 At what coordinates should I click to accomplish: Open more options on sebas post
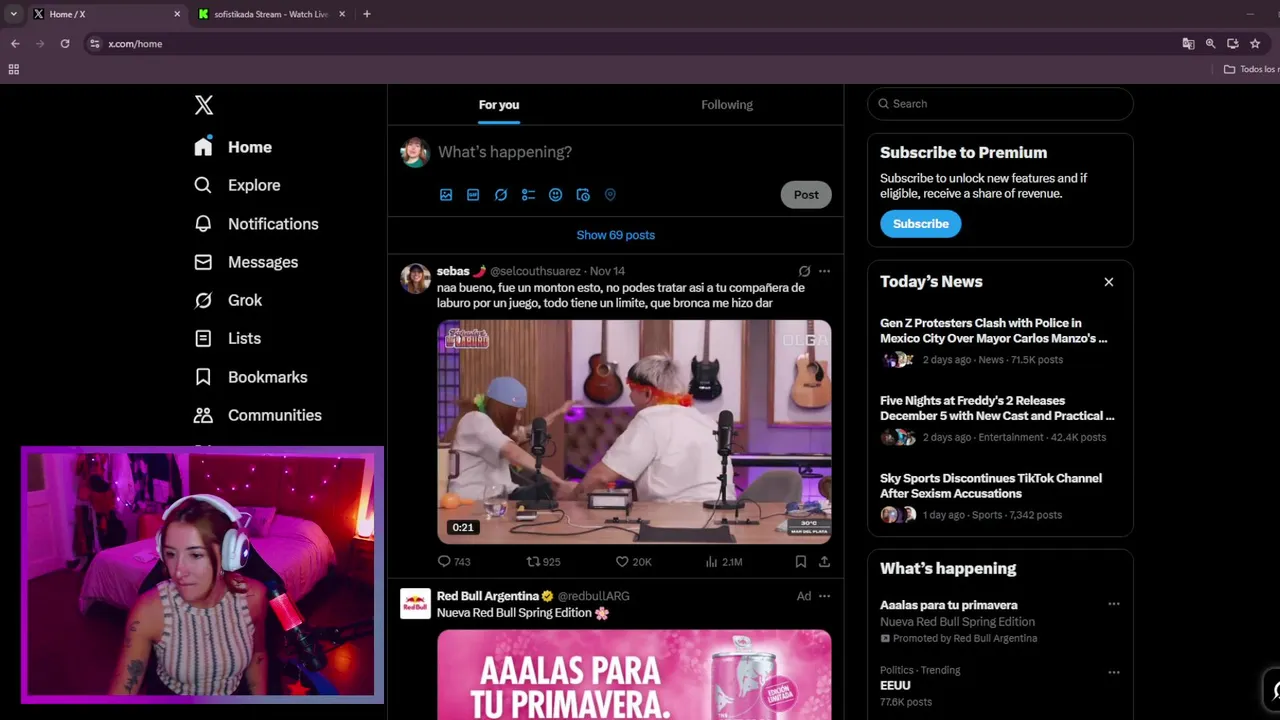pyautogui.click(x=824, y=271)
